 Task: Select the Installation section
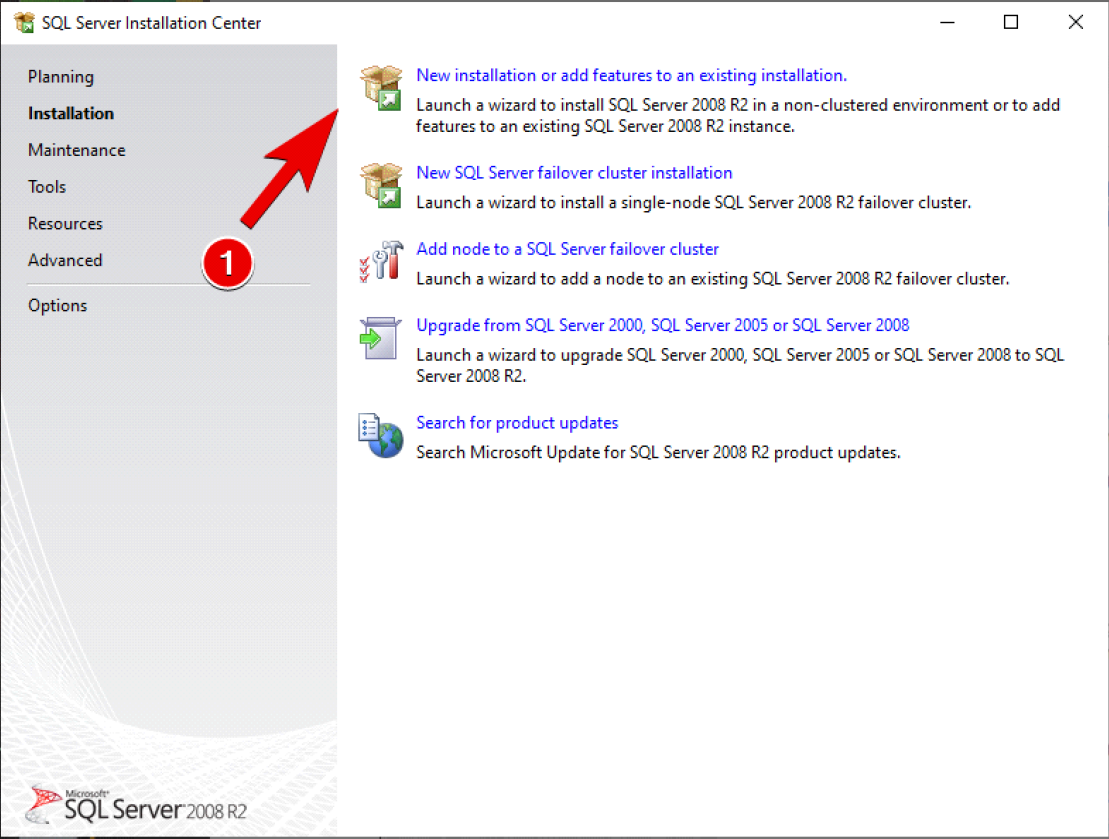[70, 113]
